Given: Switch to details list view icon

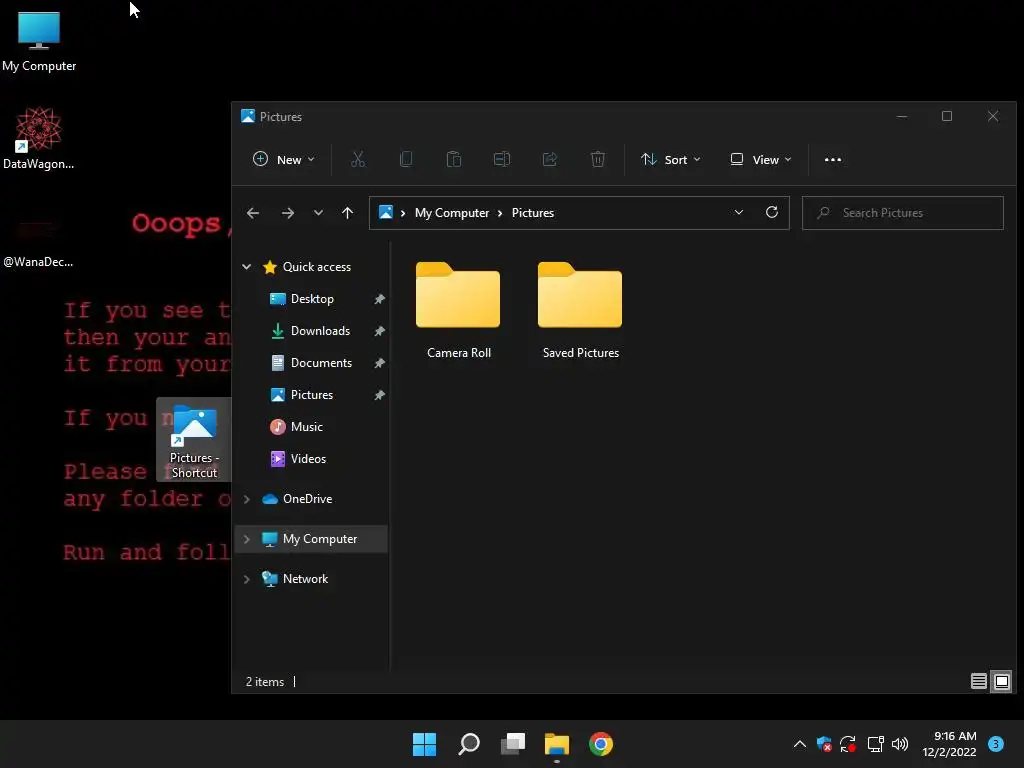Looking at the screenshot, I should [978, 682].
